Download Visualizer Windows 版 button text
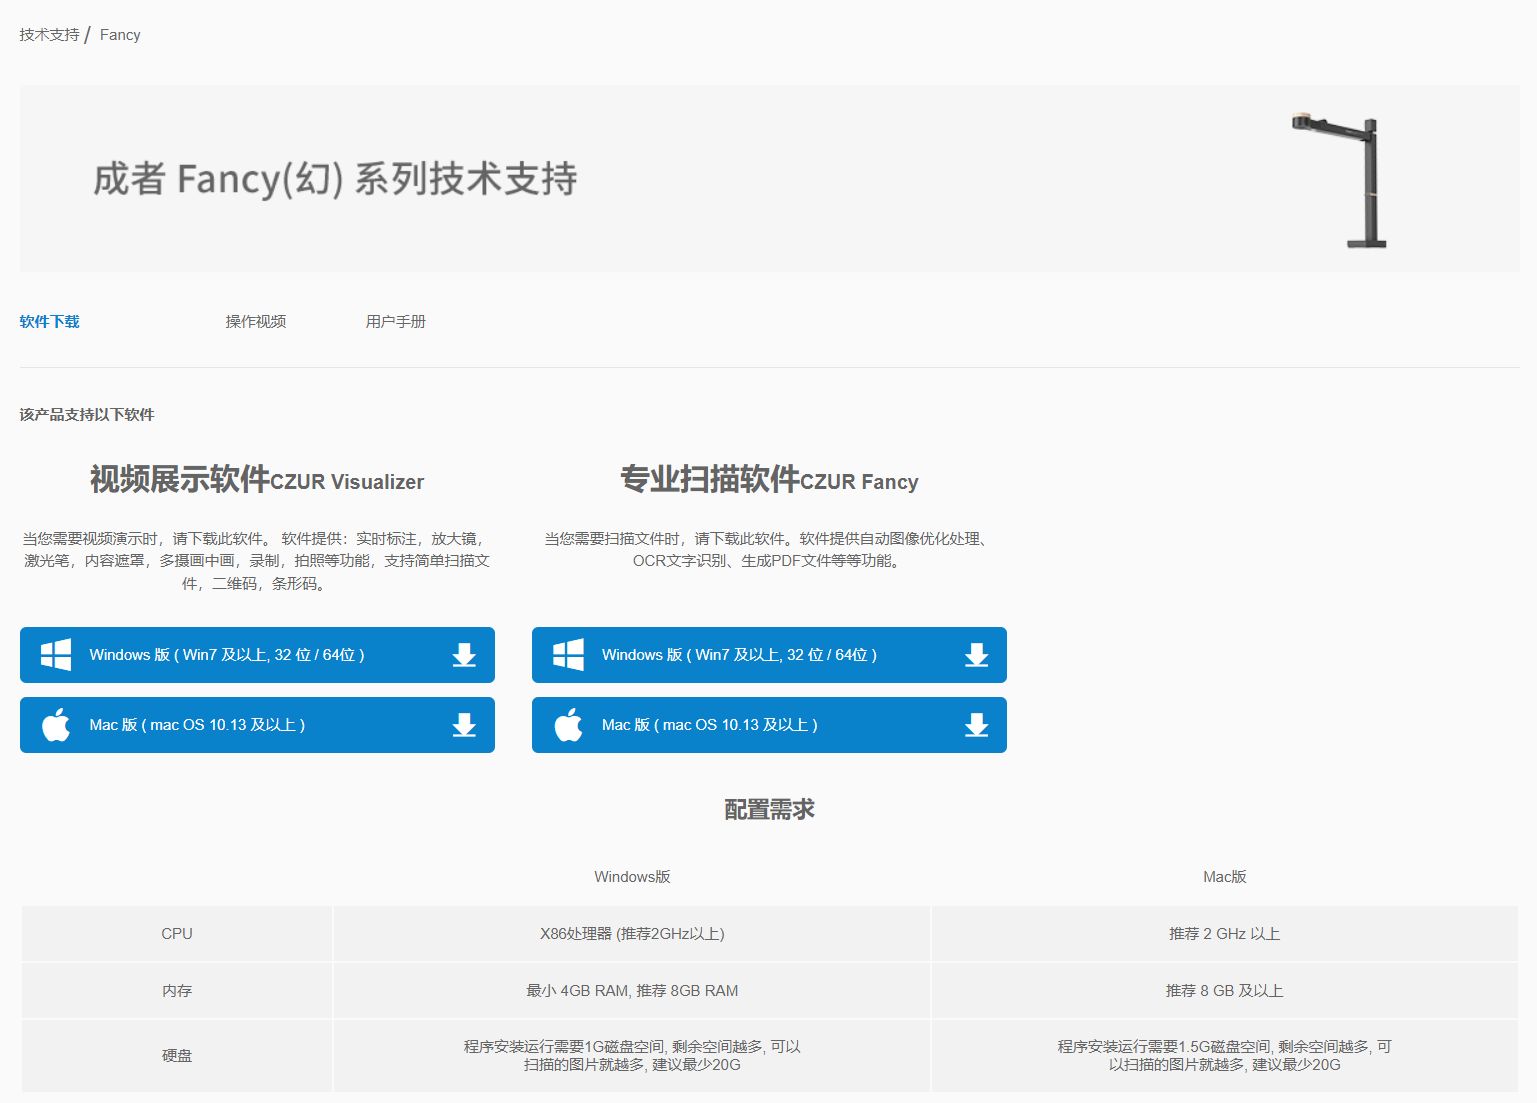Viewport: 1537px width, 1103px height. 227,655
